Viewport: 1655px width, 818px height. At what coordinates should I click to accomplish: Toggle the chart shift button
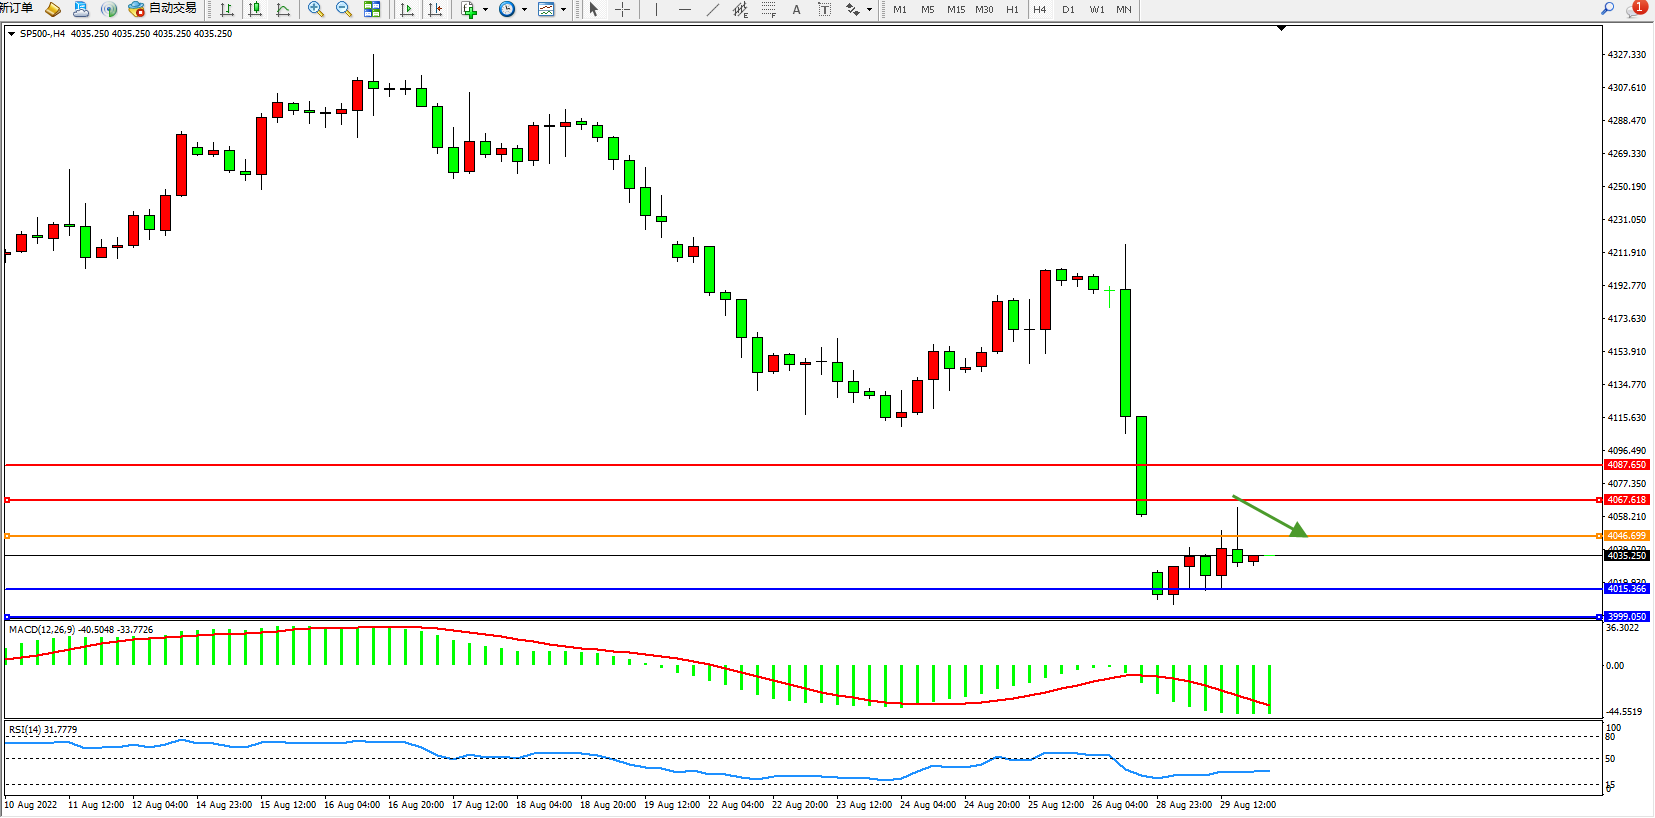[435, 9]
